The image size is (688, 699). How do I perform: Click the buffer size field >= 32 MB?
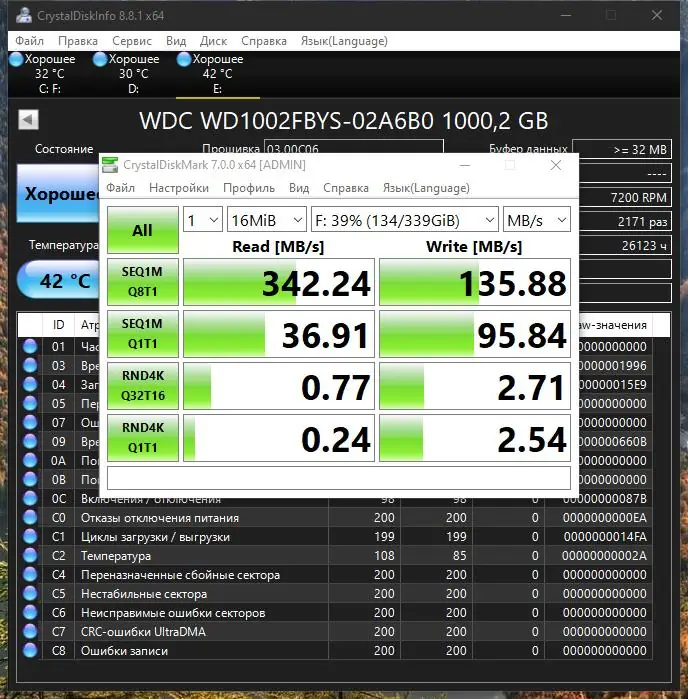point(622,149)
